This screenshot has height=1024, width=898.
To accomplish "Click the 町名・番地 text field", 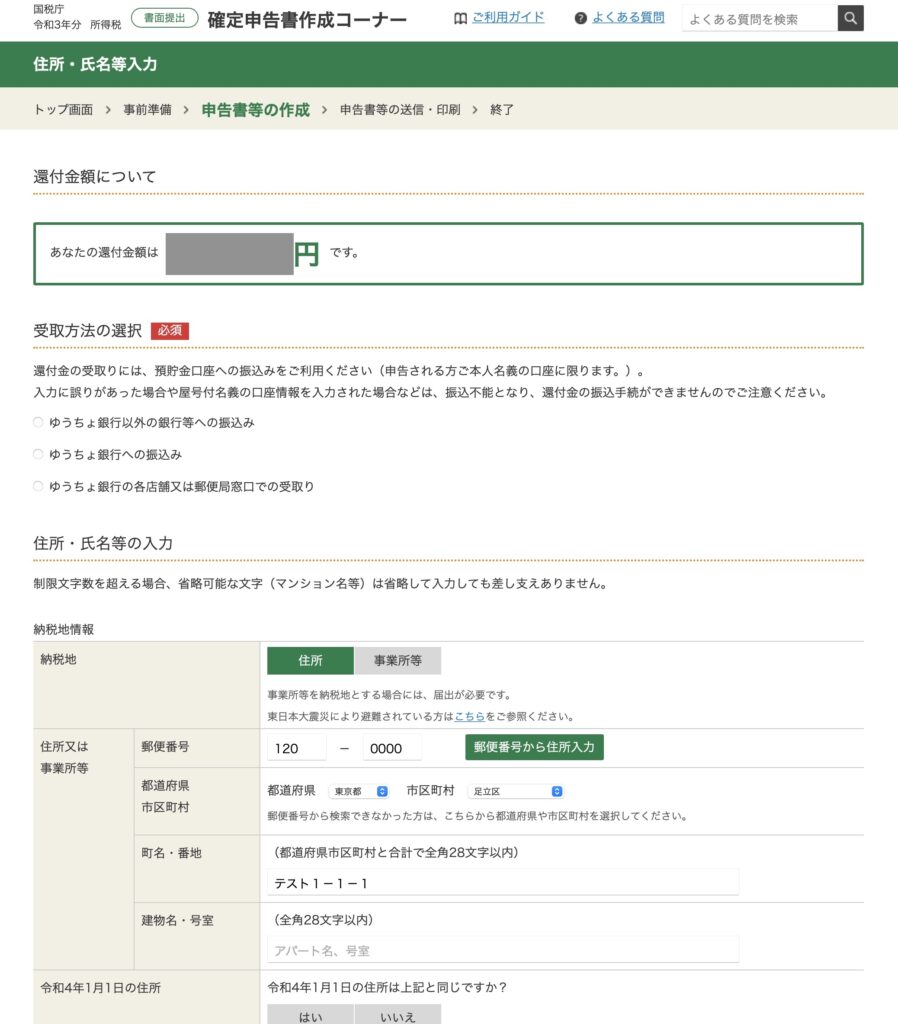I will (x=503, y=883).
